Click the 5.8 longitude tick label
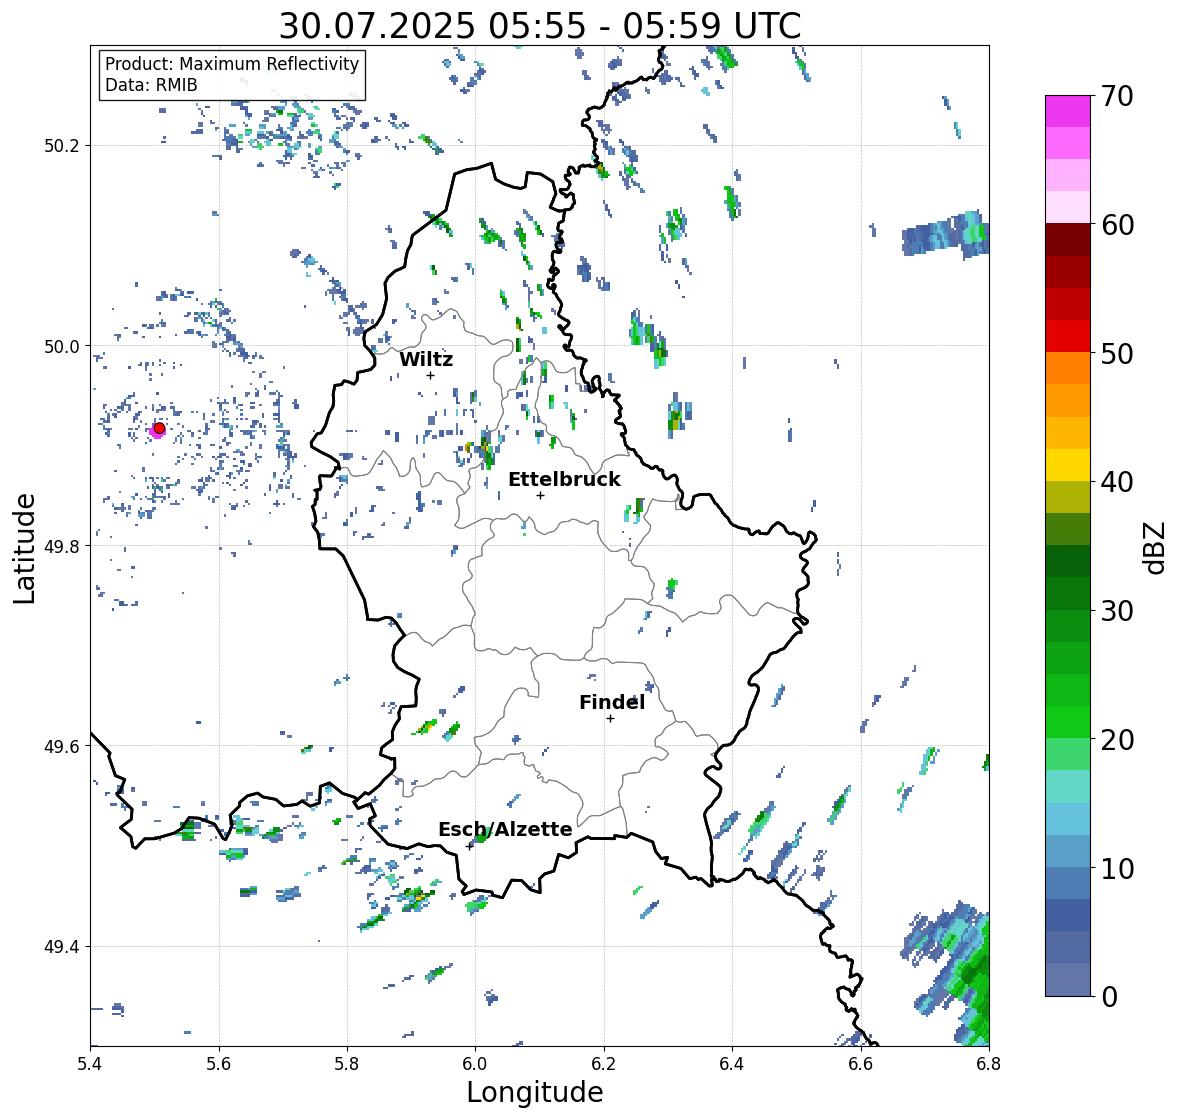Viewport: 1179px width, 1117px height. (347, 1064)
